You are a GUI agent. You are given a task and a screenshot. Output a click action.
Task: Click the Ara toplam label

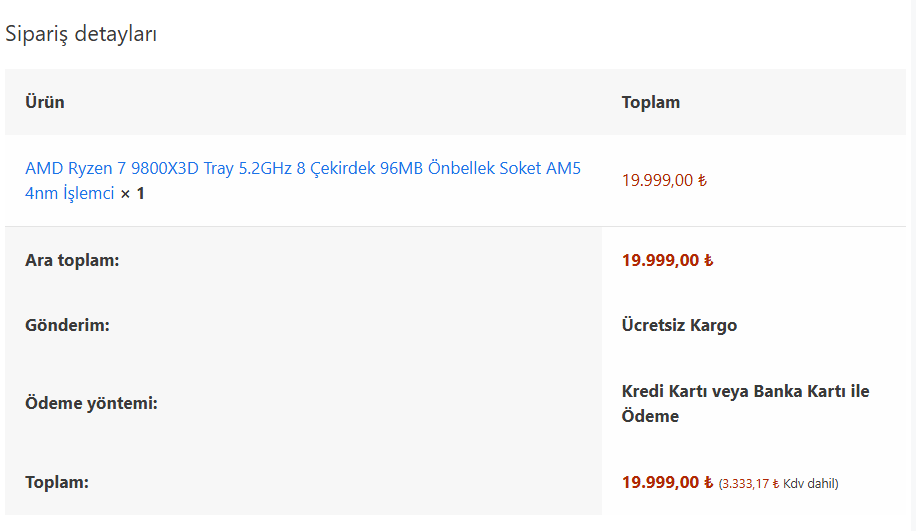[x=72, y=260]
